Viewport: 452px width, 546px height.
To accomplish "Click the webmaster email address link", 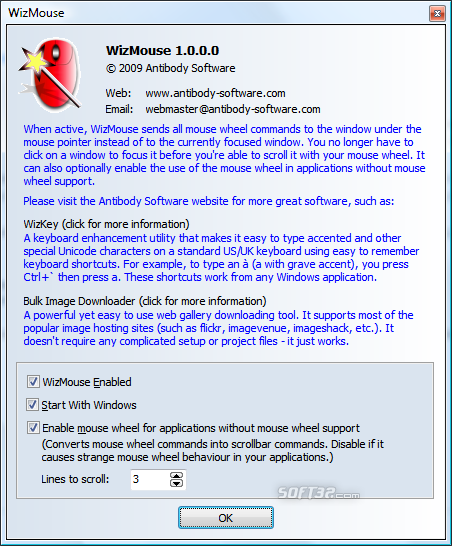I will pos(233,109).
